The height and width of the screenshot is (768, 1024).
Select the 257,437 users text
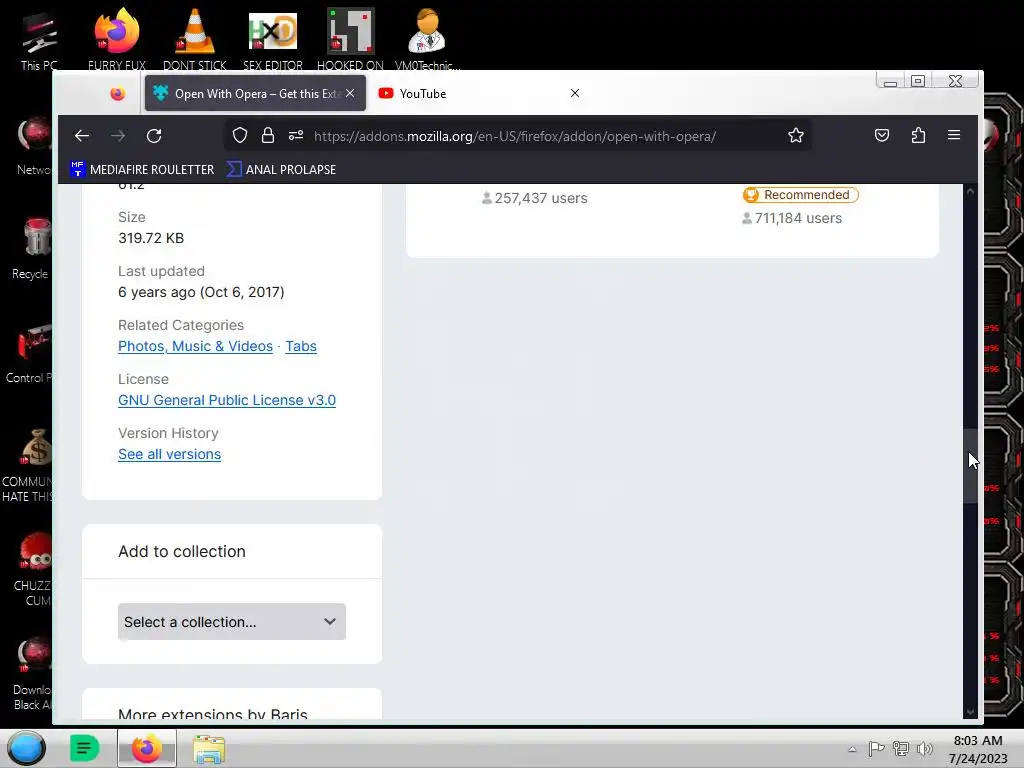coord(541,198)
